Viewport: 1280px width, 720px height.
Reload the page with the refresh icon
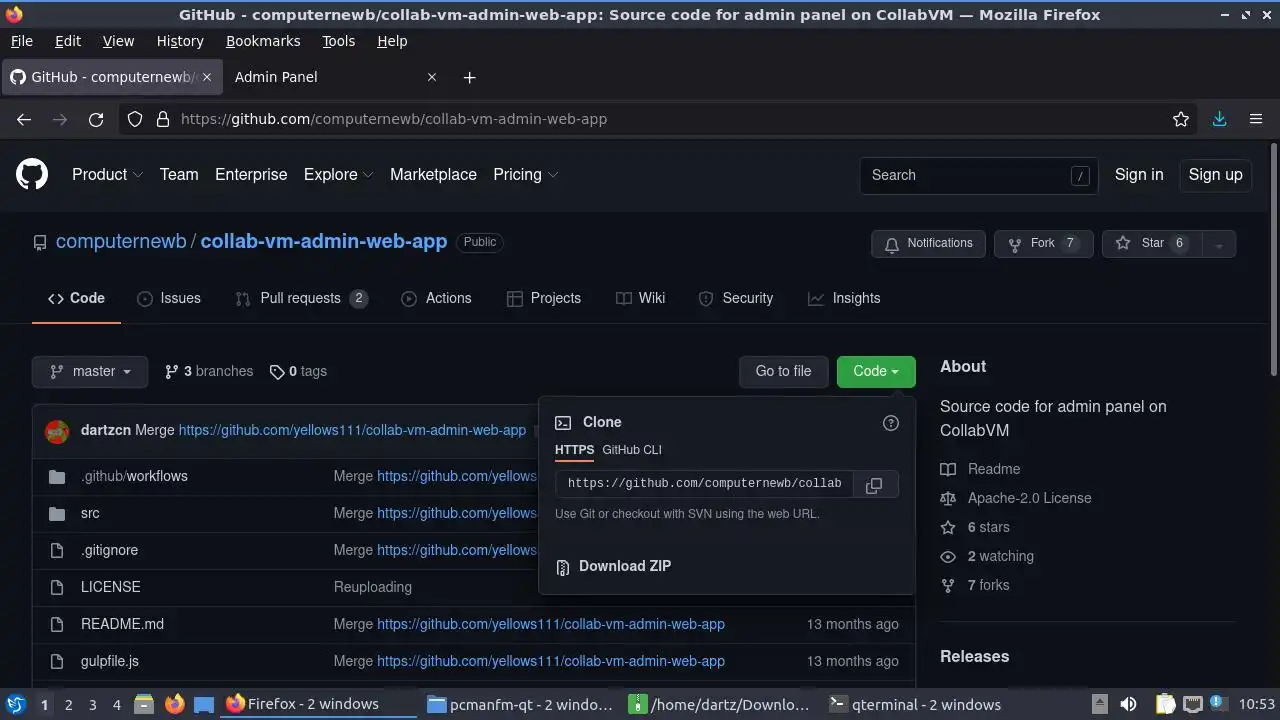96,119
